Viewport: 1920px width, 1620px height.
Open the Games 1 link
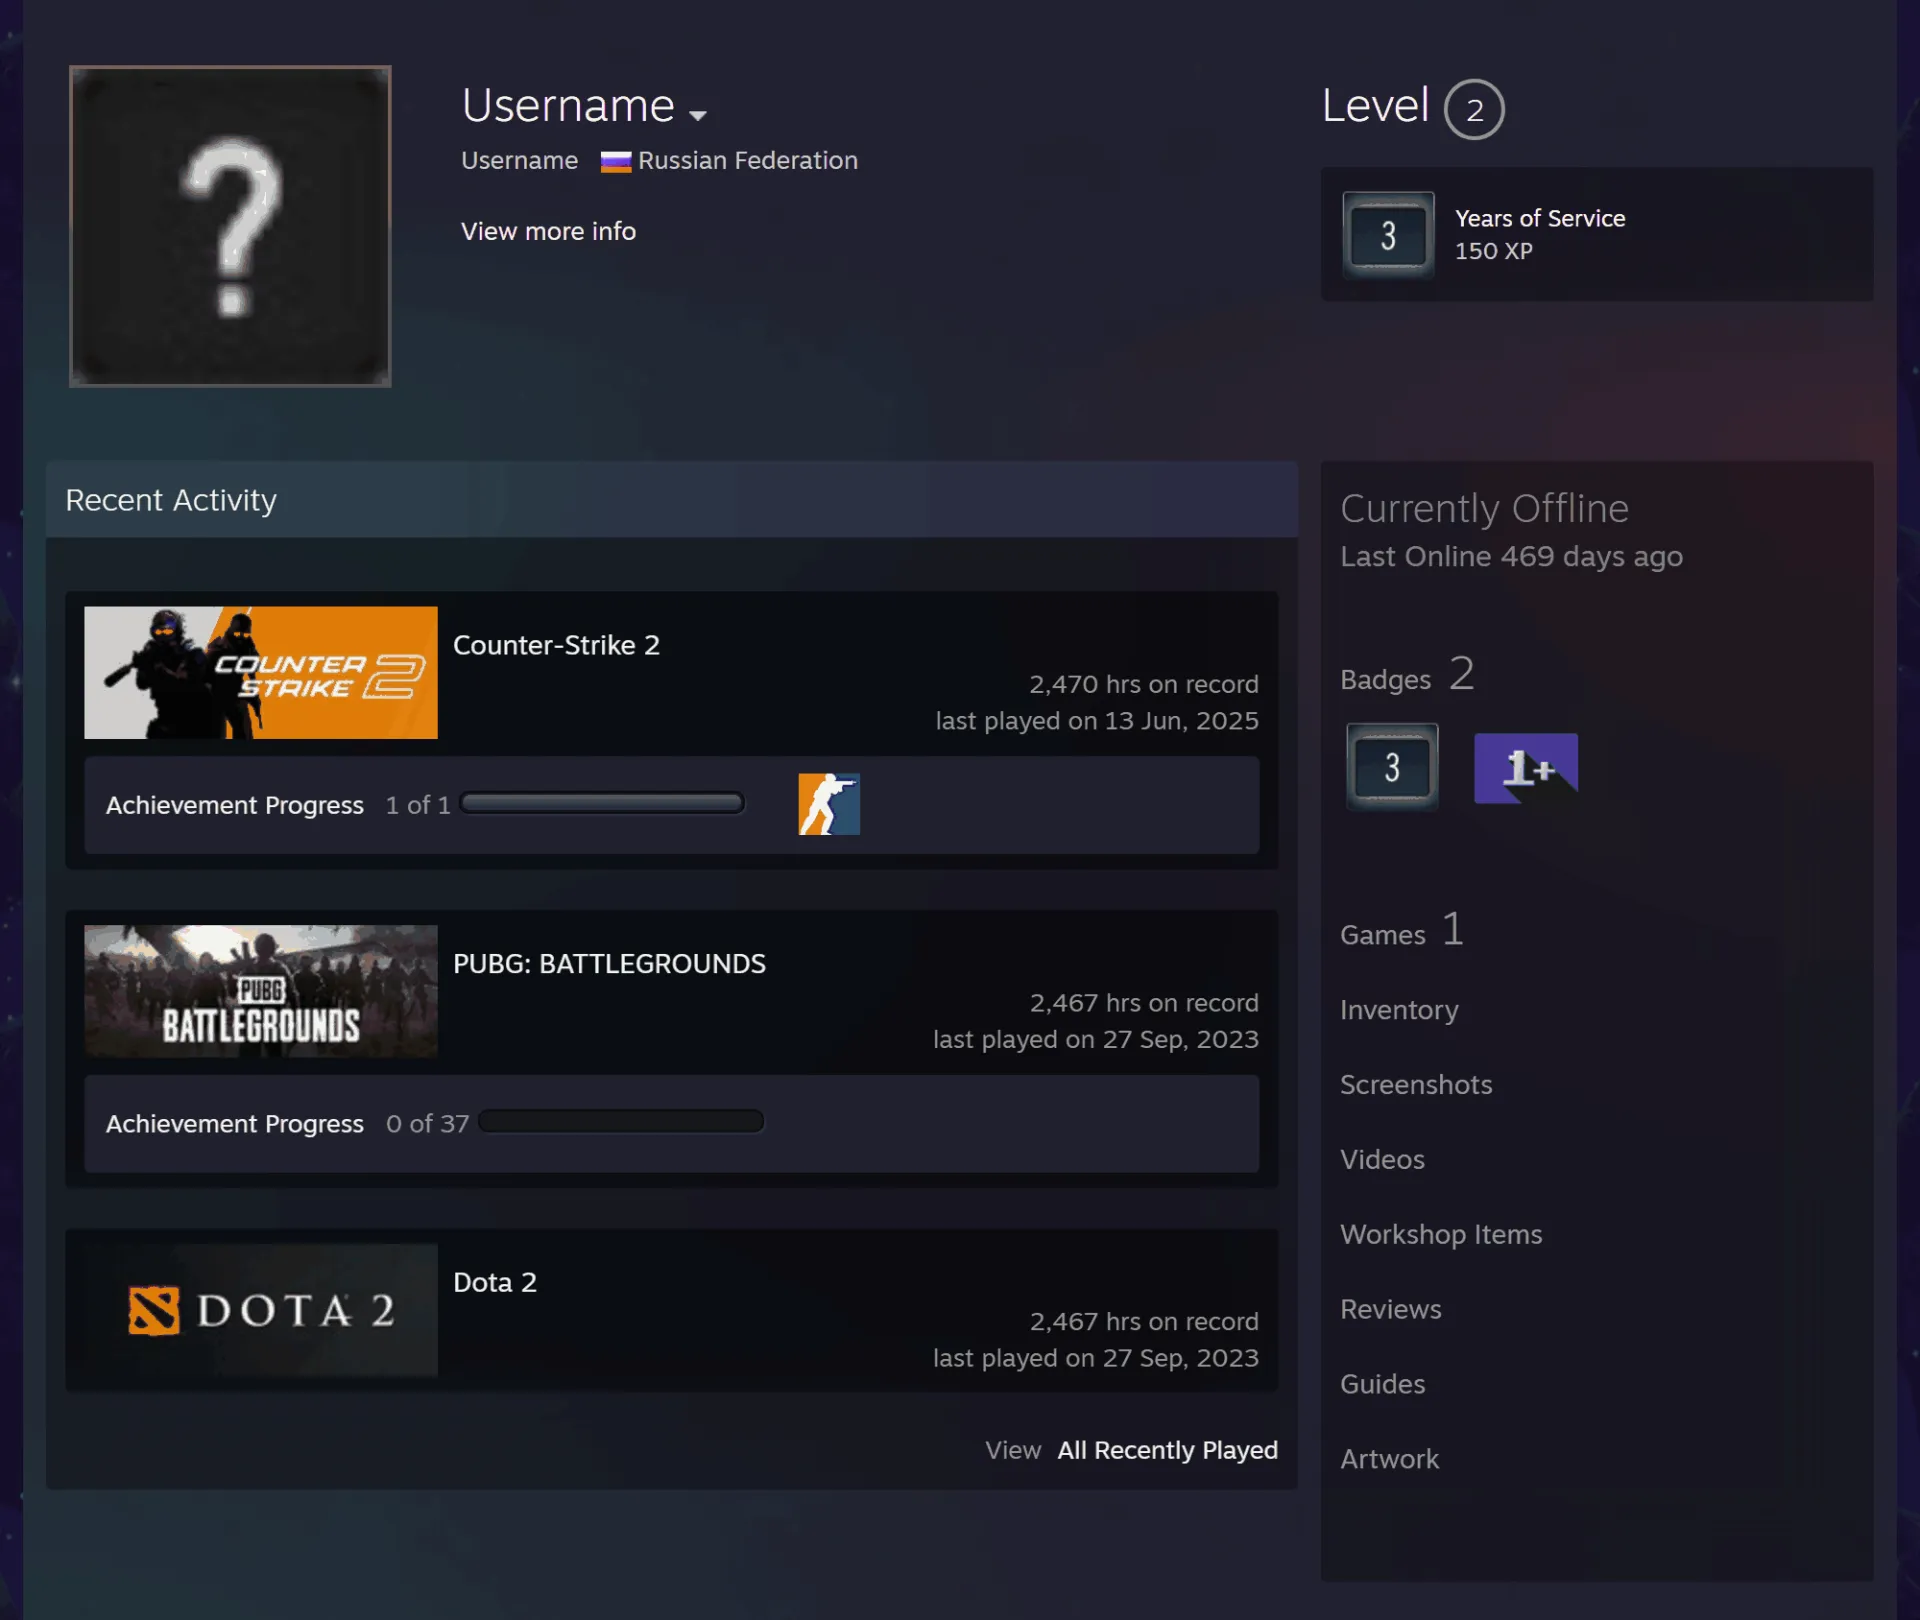tap(1402, 931)
